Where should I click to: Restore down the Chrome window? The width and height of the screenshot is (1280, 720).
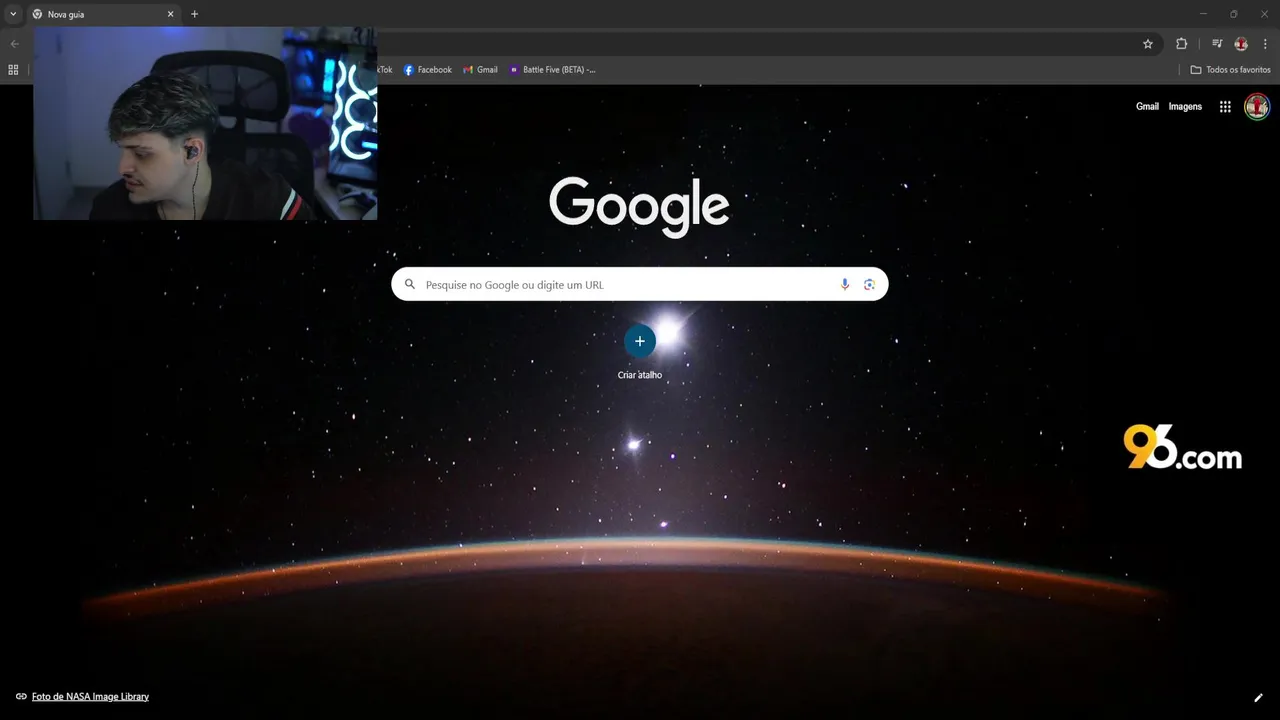(x=1233, y=14)
